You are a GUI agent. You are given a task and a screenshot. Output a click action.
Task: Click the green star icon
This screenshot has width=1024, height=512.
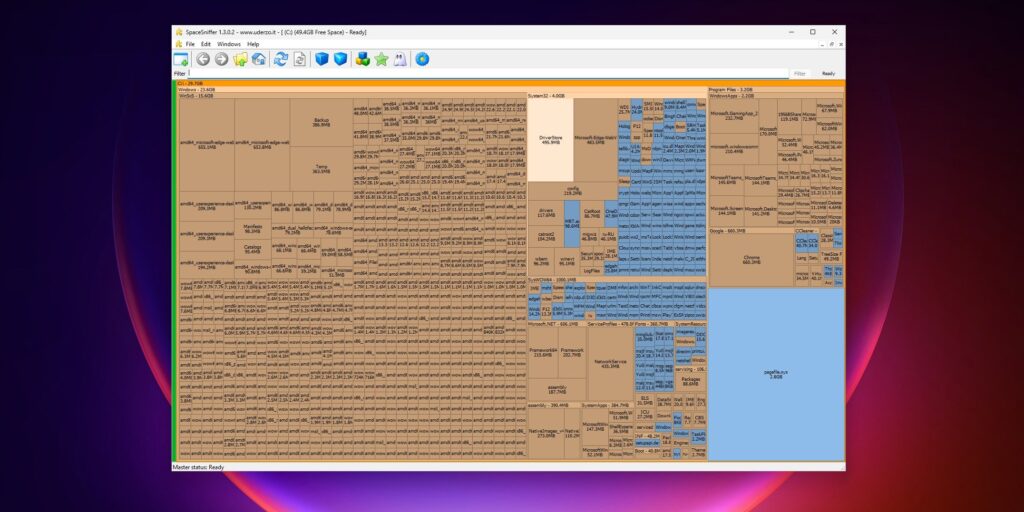[381, 59]
